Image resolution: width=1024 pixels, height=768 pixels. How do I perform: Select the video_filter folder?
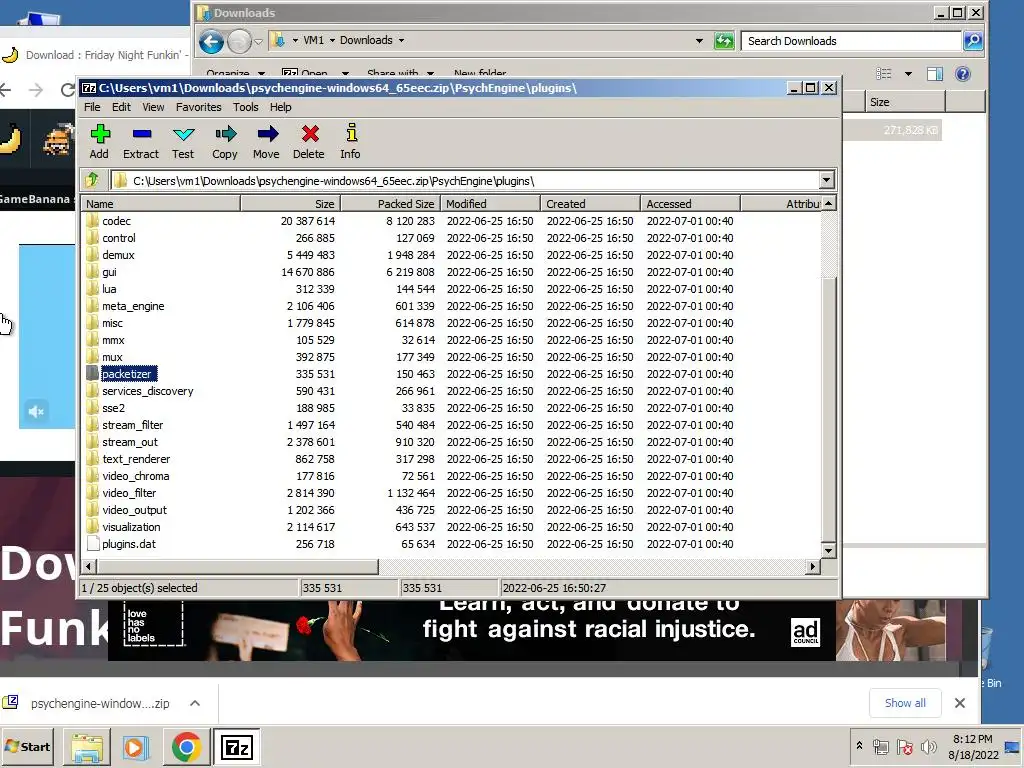[x=129, y=492]
